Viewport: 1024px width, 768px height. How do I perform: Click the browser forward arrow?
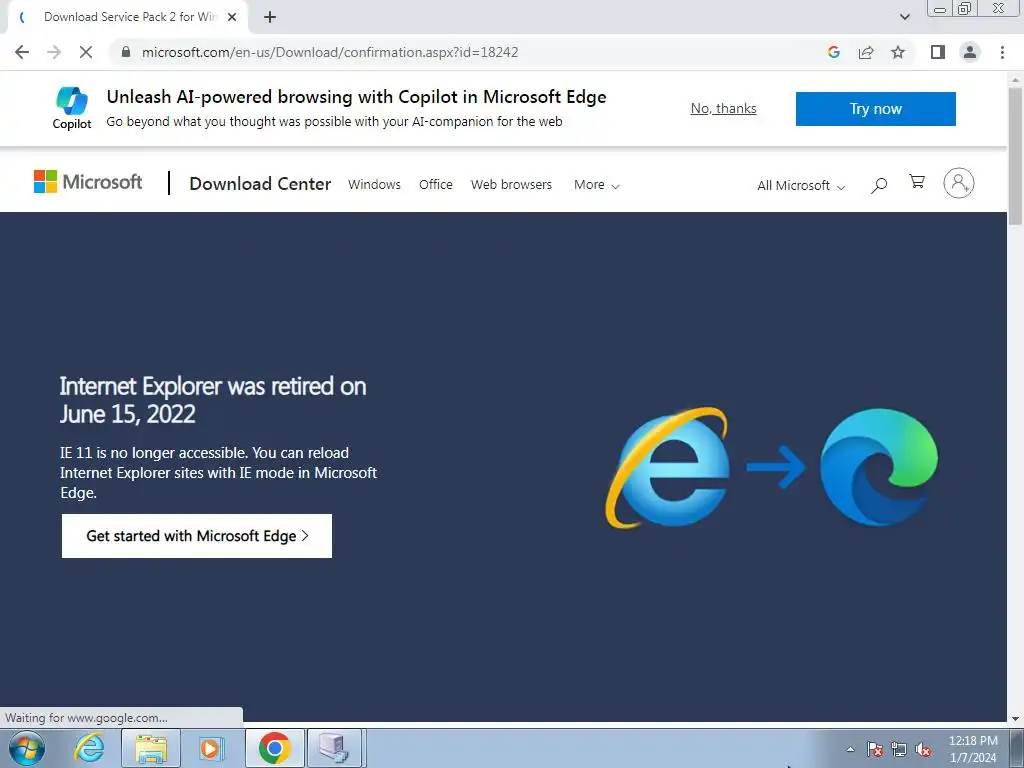click(x=54, y=52)
